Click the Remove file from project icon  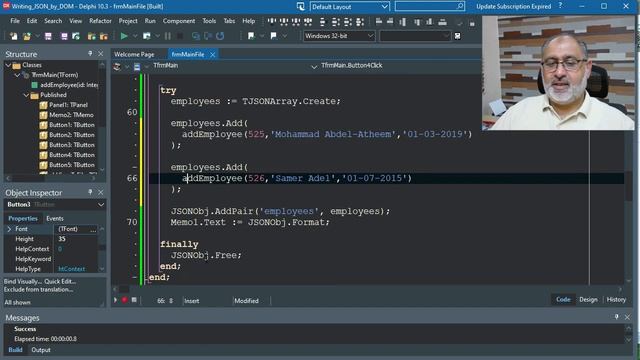click(104, 36)
